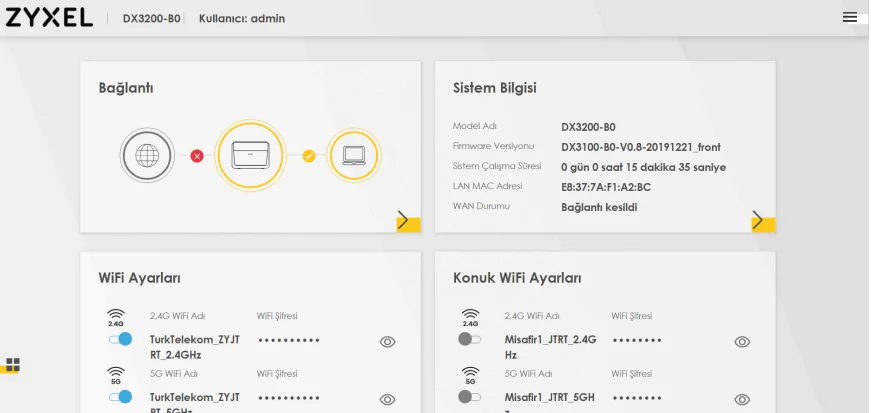Click the ZYXEL logo

click(x=49, y=18)
